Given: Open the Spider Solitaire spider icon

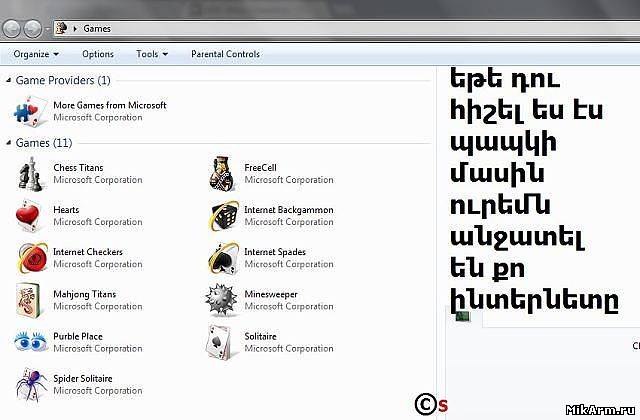Looking at the screenshot, I should pos(32,384).
